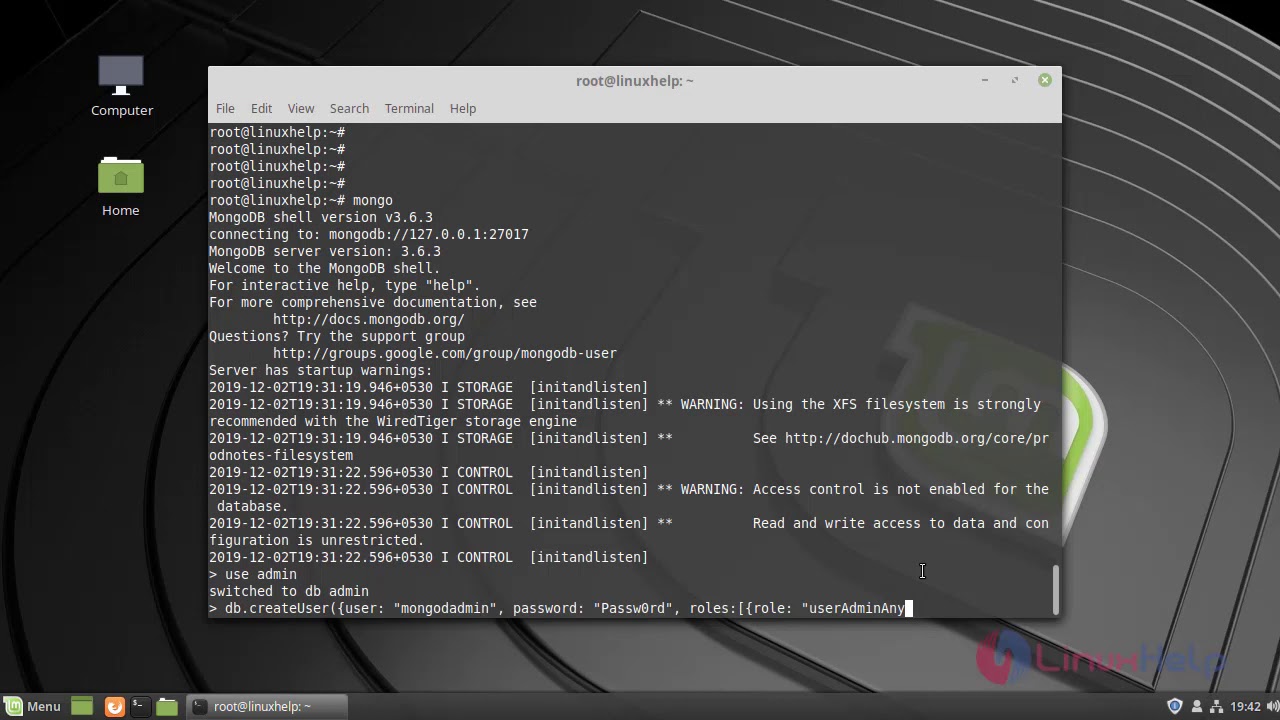Click 'Access control is not enabled' warning text
This screenshot has height=720, width=1280.
coord(865,489)
